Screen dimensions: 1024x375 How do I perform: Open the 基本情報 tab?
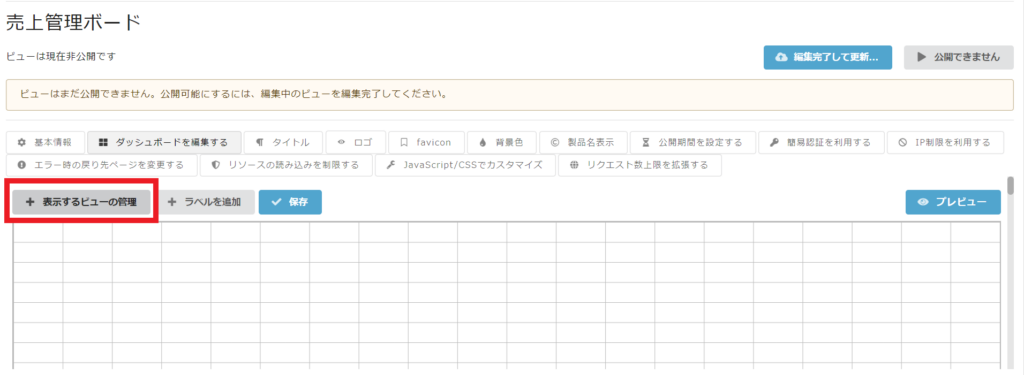point(46,142)
